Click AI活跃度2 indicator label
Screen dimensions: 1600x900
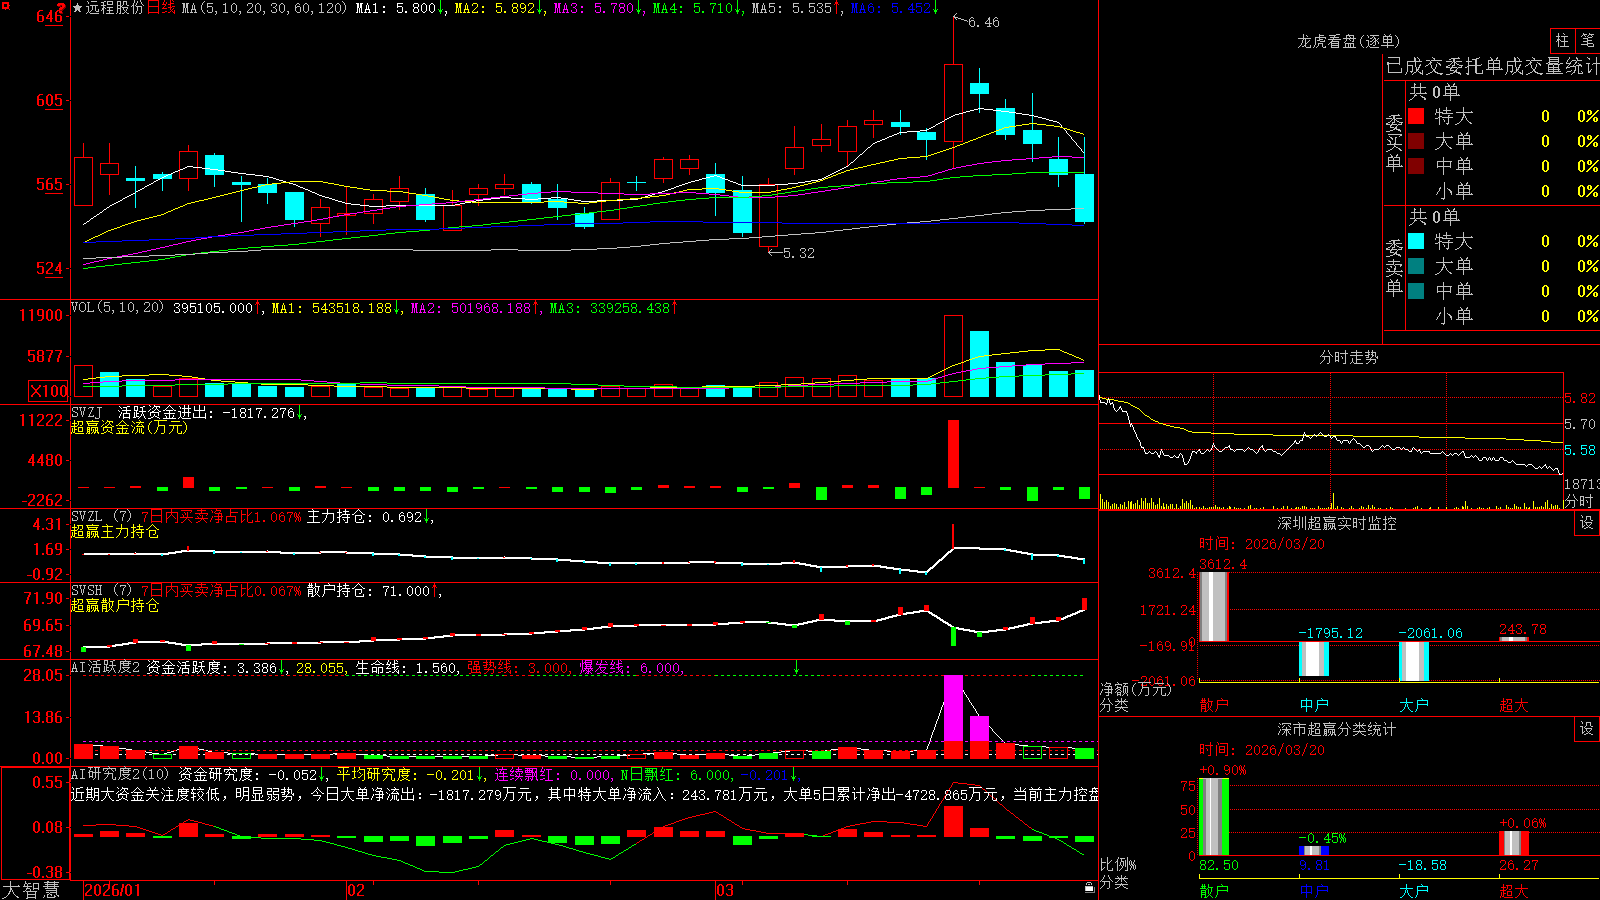coord(105,667)
